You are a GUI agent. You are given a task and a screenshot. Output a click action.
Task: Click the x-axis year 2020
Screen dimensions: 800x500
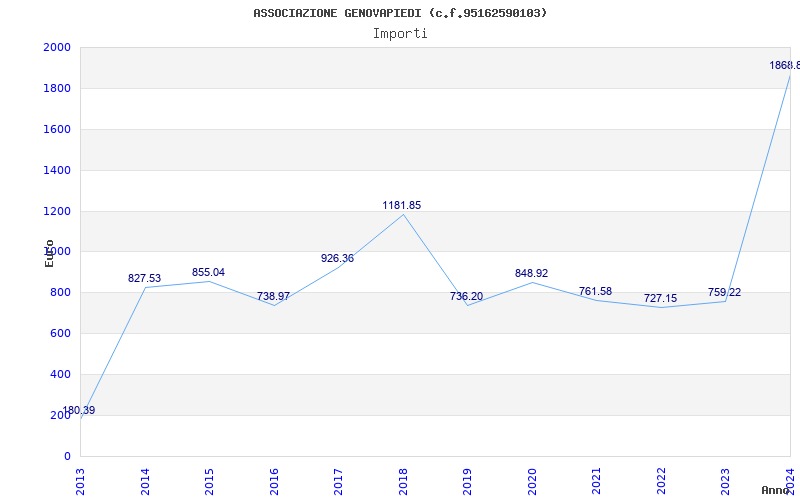[x=532, y=482]
